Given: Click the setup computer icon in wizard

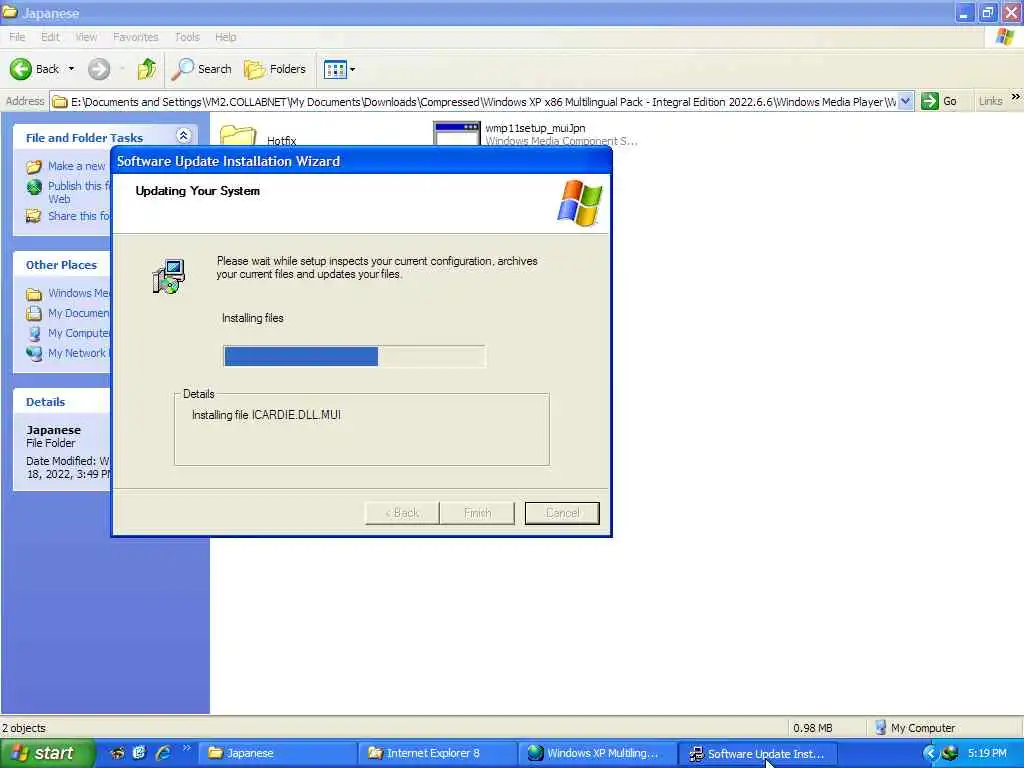Looking at the screenshot, I should pos(168,276).
